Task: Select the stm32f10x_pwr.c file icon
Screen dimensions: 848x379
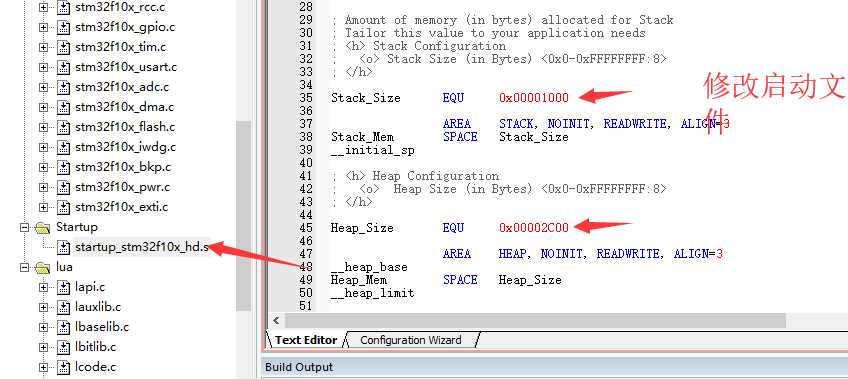Action: [64, 188]
